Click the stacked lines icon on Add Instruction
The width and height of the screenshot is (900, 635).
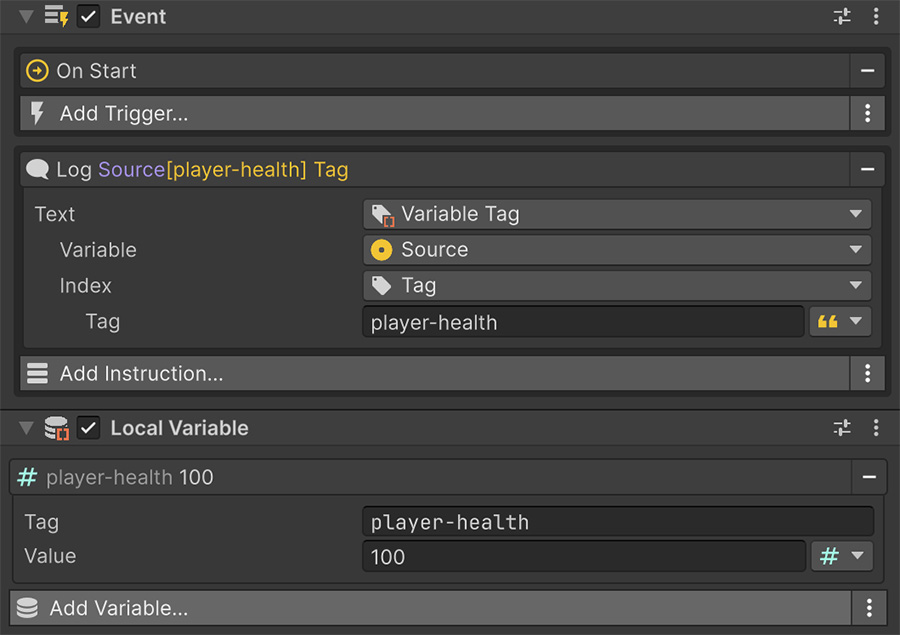coord(37,373)
